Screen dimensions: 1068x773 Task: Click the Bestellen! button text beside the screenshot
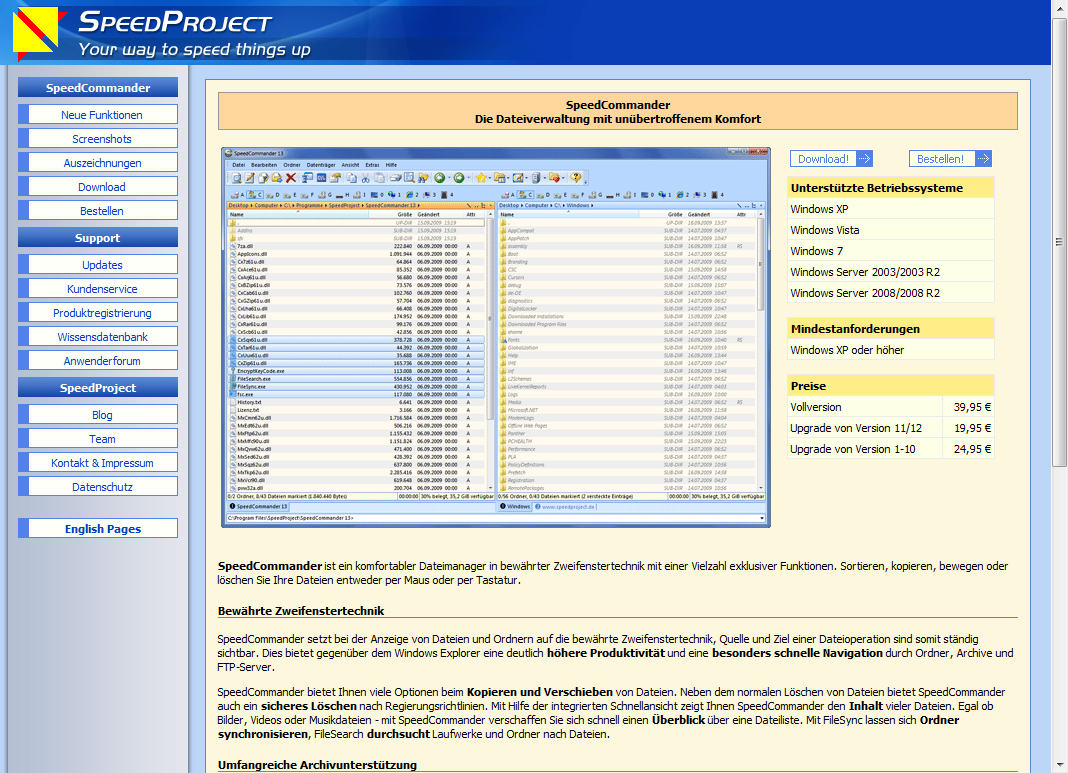940,159
